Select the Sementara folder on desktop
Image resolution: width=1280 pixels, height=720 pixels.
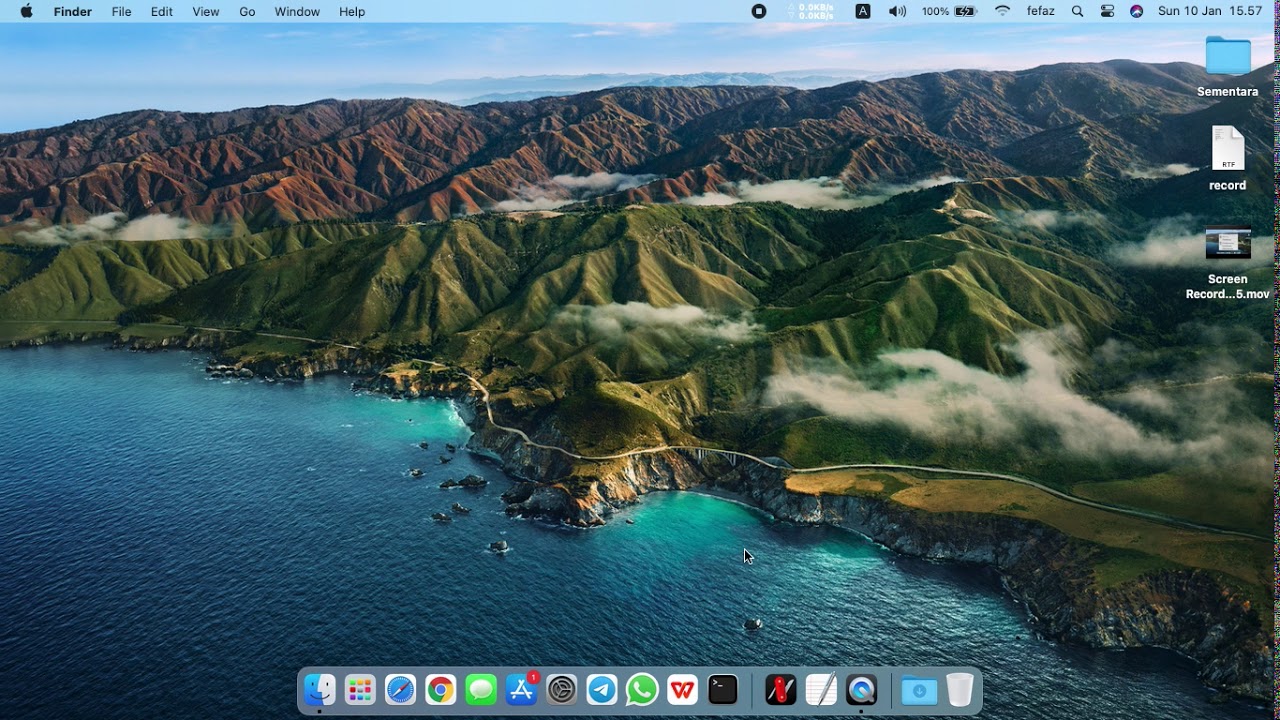coord(1228,56)
